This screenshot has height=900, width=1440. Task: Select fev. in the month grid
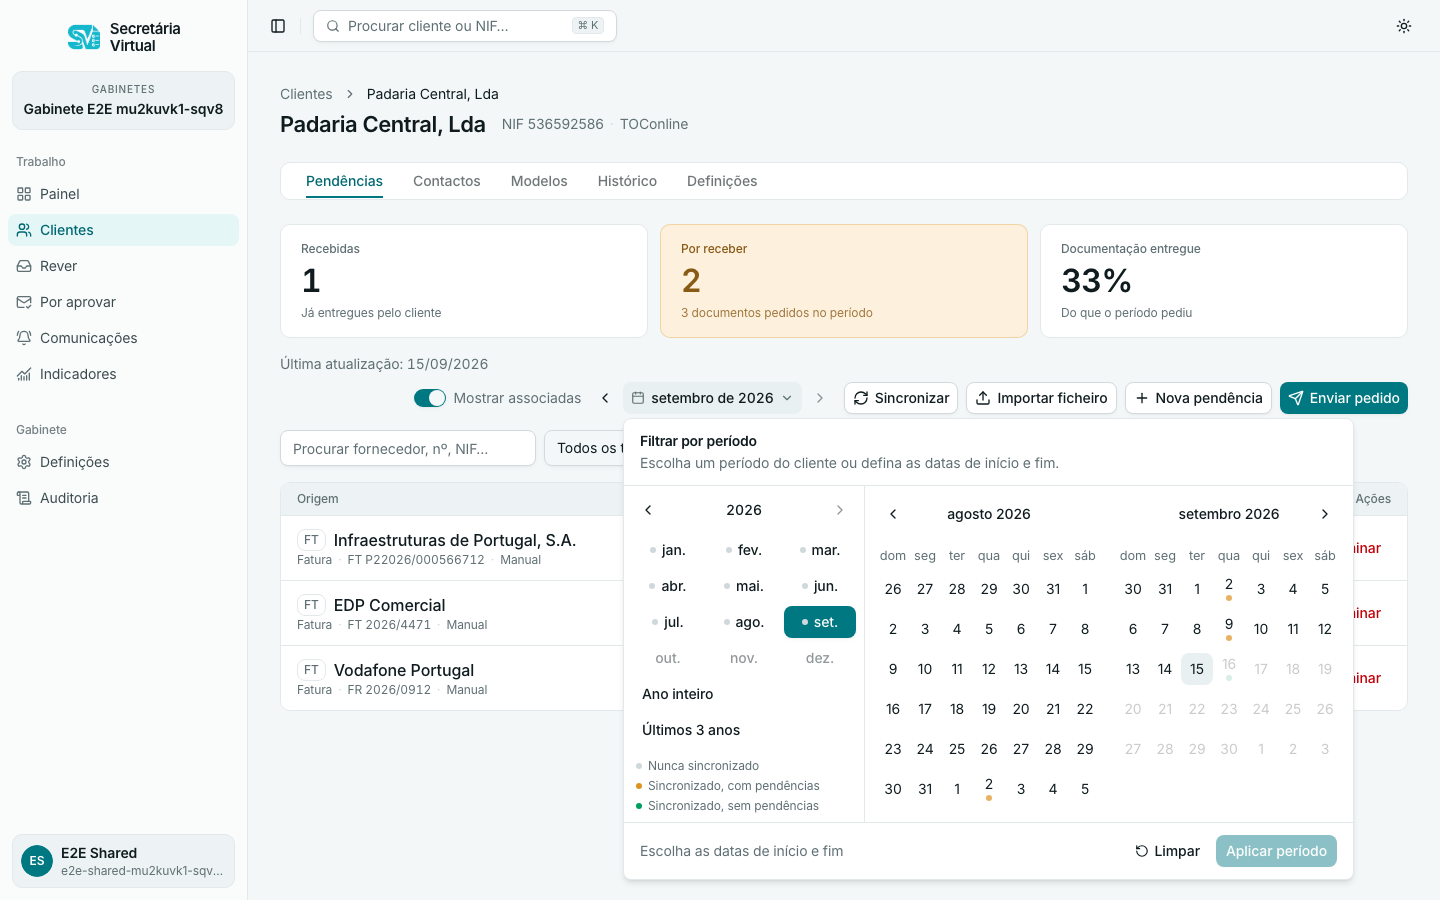tap(744, 550)
